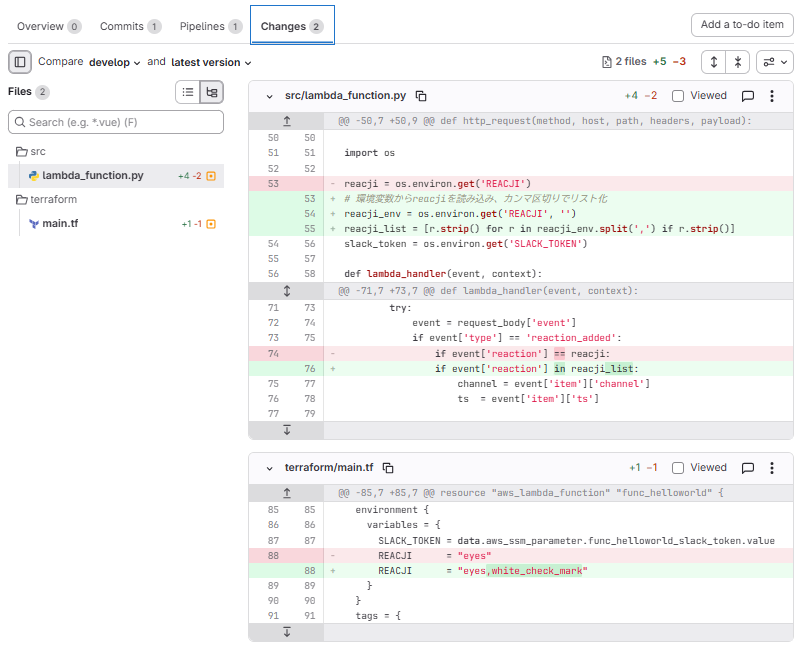Image resolution: width=802 pixels, height=647 pixels.
Task: Open the Pipelines tab
Action: (x=210, y=26)
